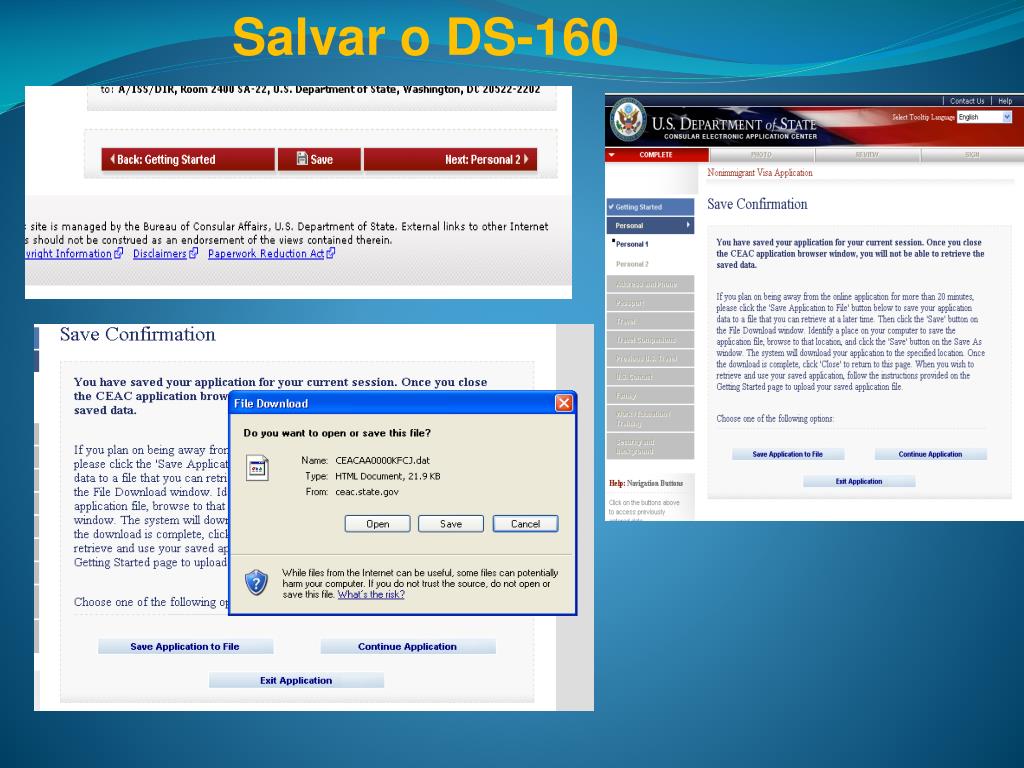Click Save Application to File beneath File Download dialog
This screenshot has width=1024, height=768.
pyautogui.click(x=185, y=647)
